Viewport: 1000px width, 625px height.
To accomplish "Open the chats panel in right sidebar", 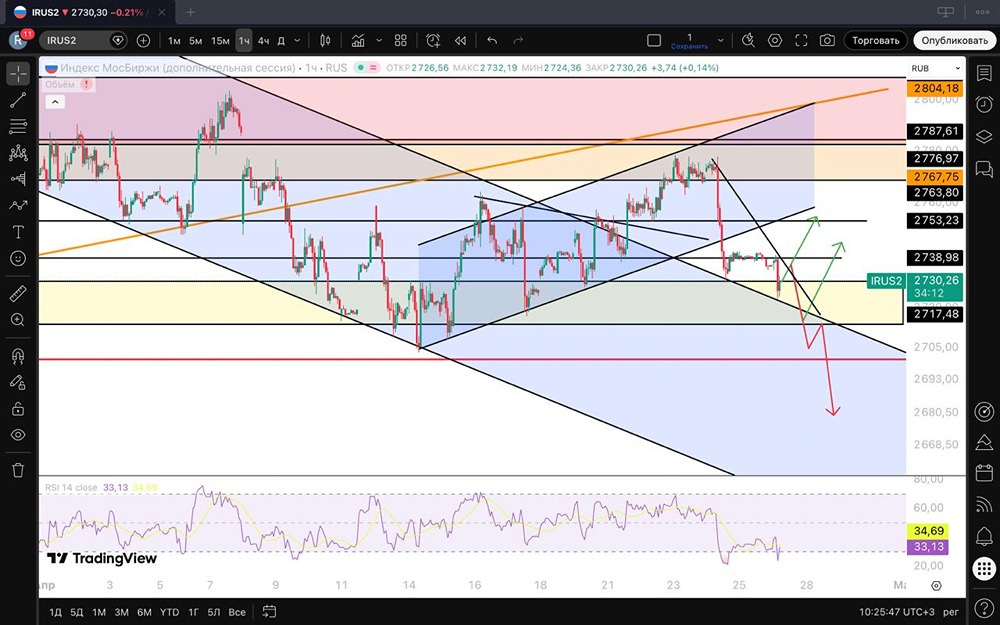I will point(984,168).
